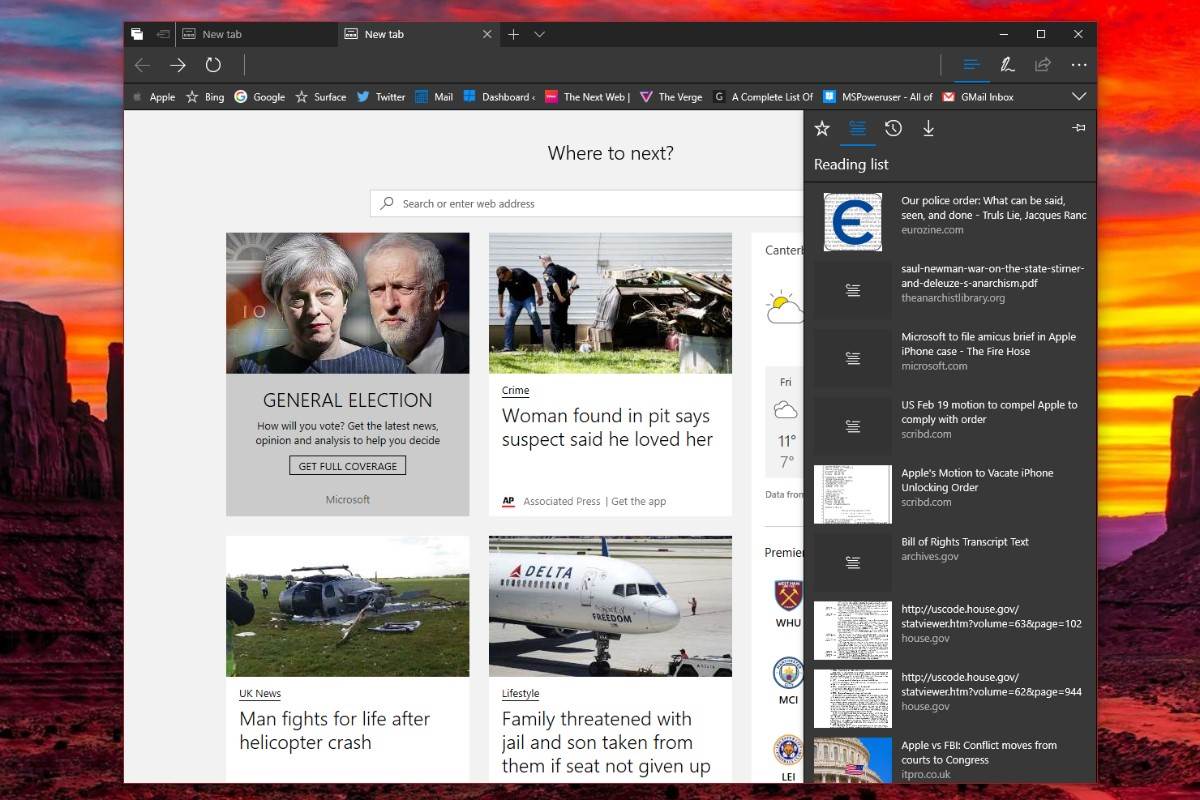Expand the tab previews chevron
1200x800 pixels.
(x=539, y=34)
